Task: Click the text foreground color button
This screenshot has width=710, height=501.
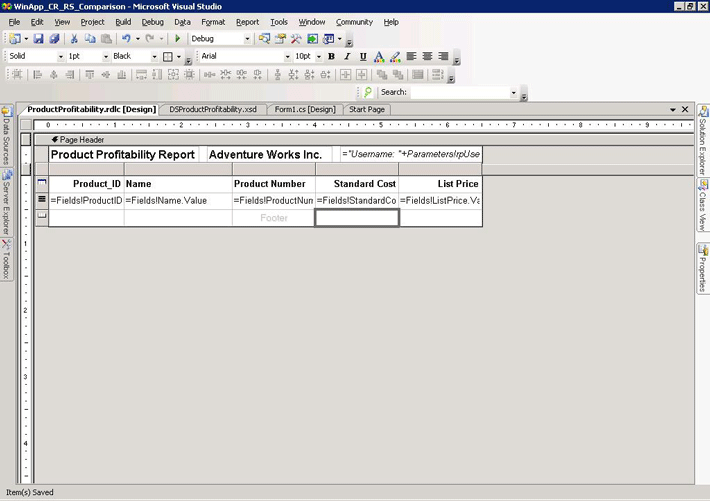Action: [x=378, y=57]
